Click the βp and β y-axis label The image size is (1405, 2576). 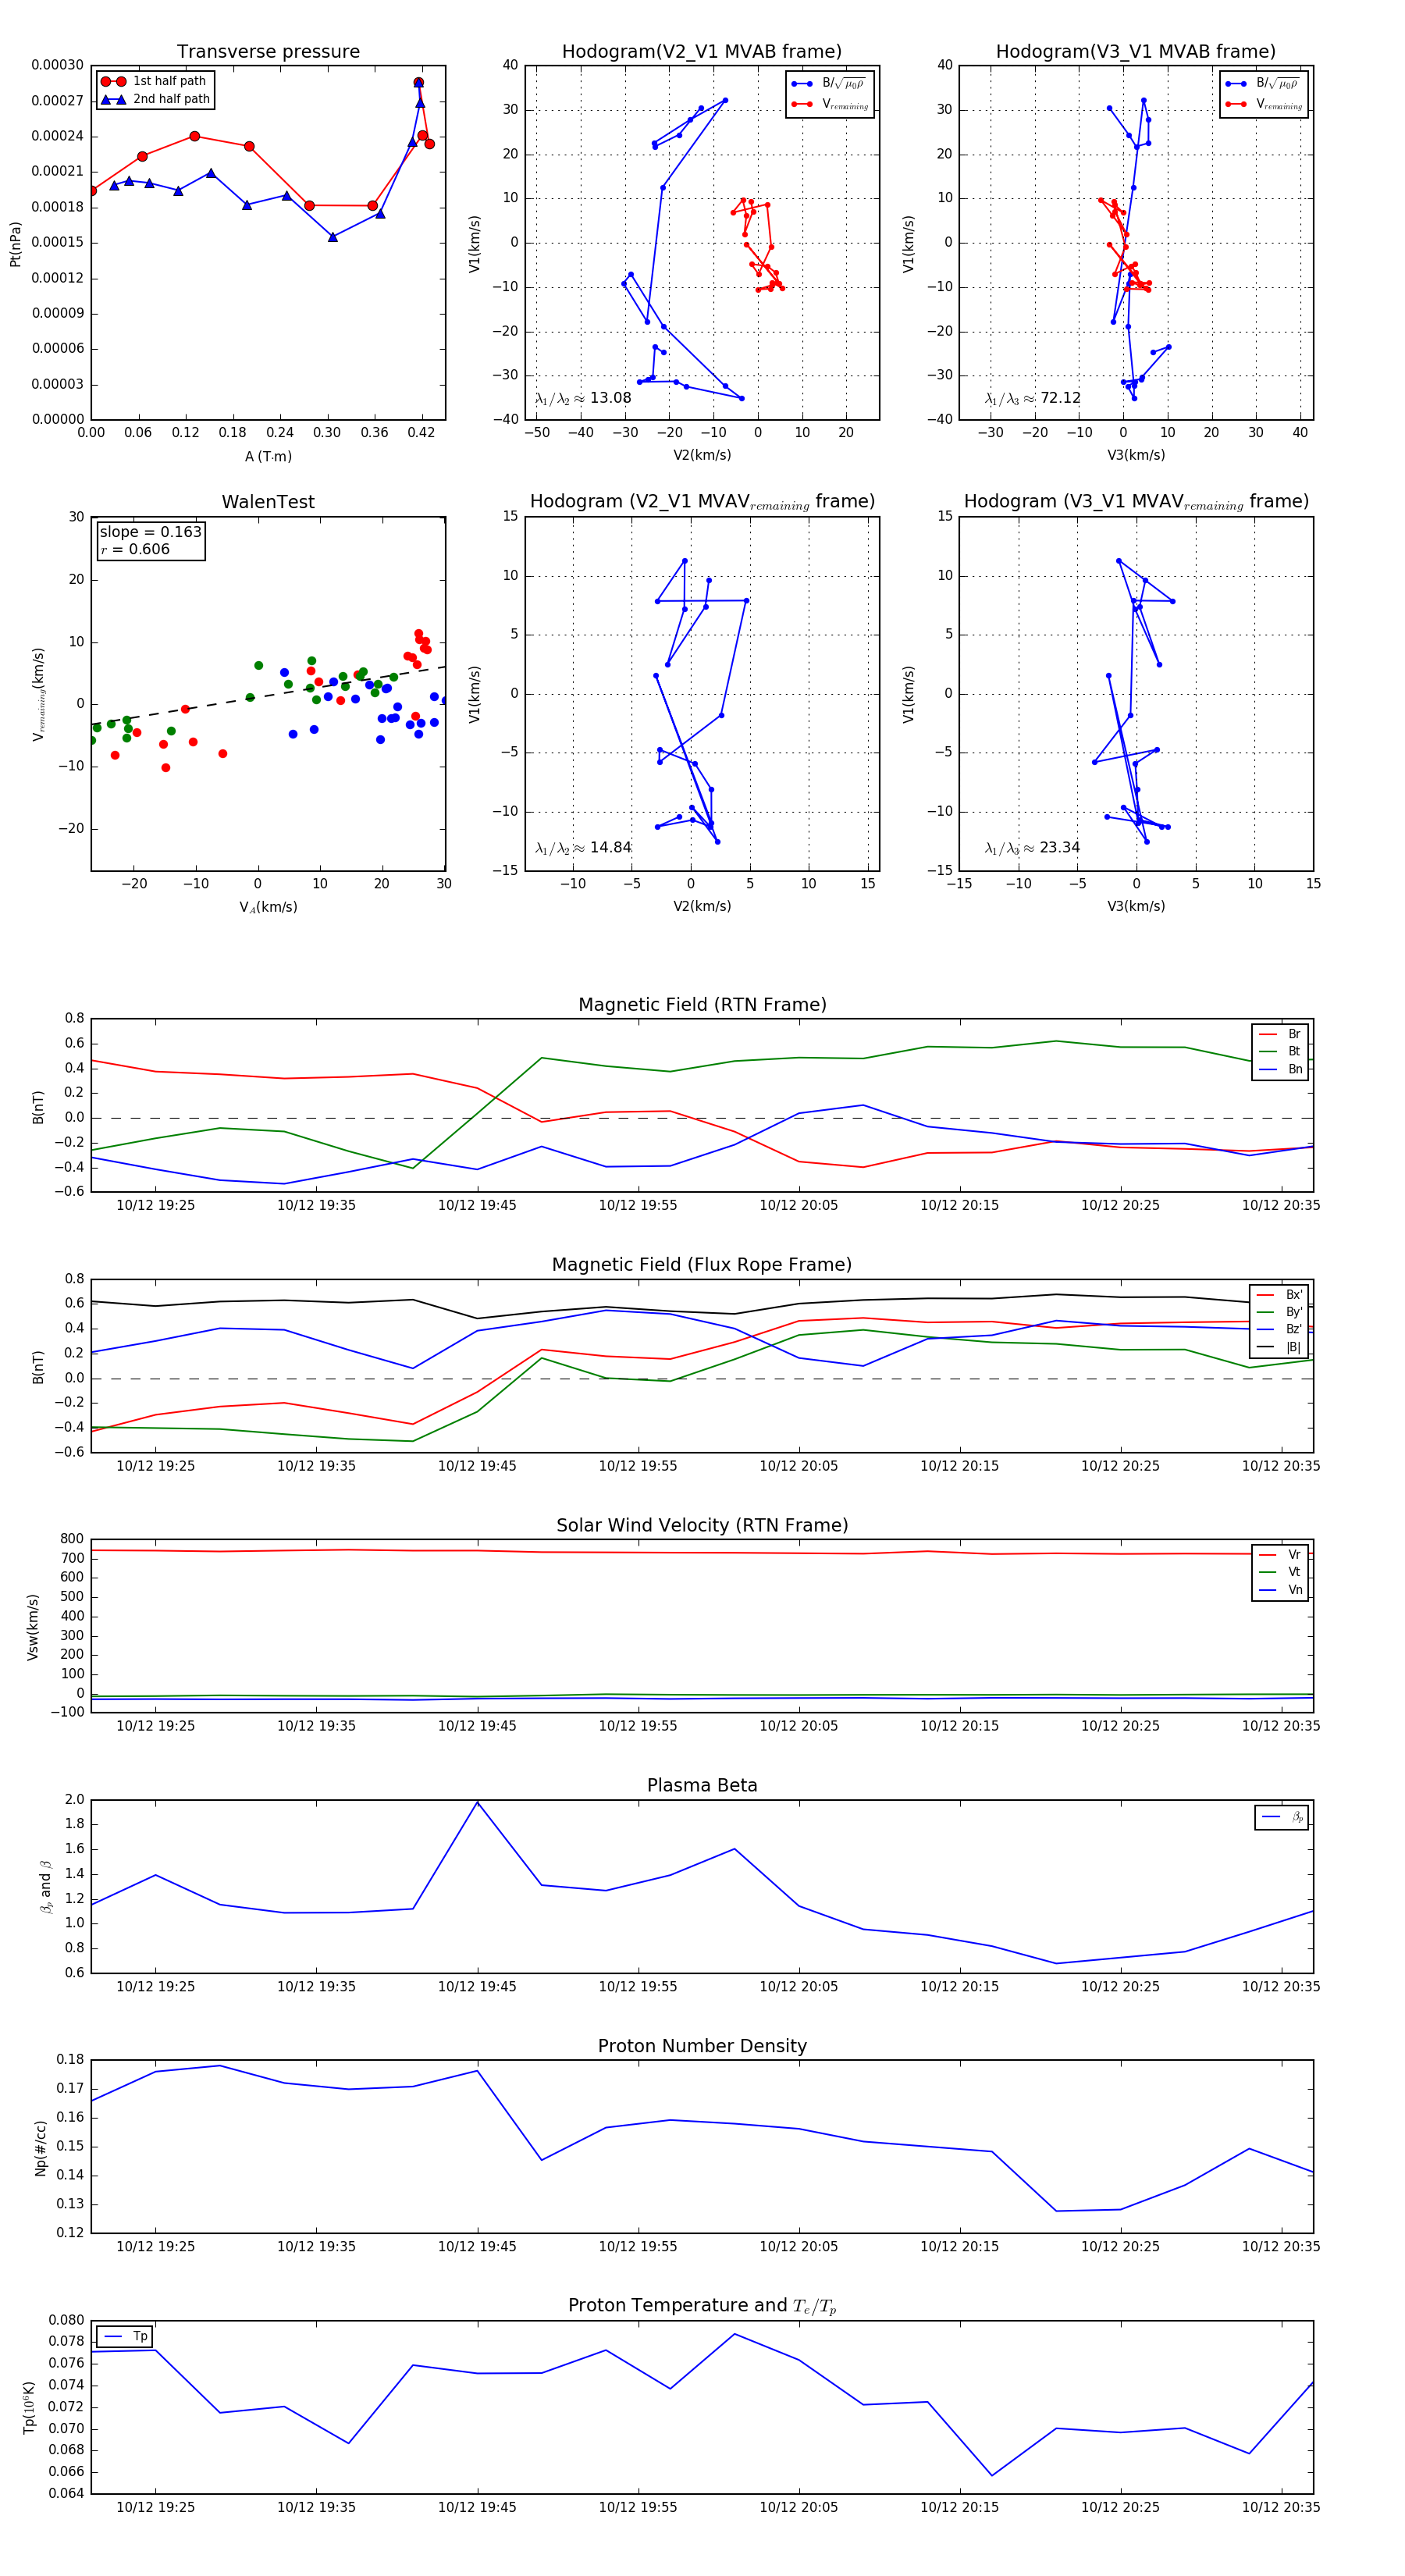point(45,1887)
